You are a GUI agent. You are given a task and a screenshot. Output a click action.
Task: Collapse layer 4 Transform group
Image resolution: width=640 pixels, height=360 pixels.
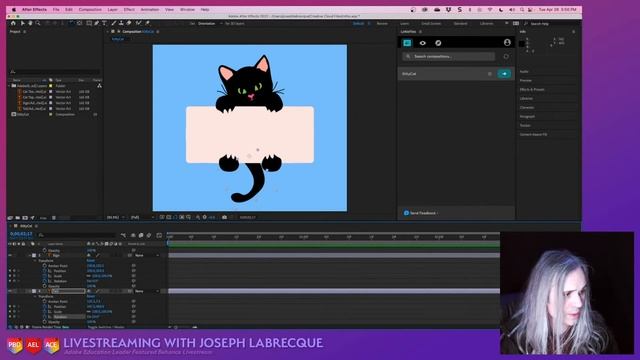click(35, 296)
